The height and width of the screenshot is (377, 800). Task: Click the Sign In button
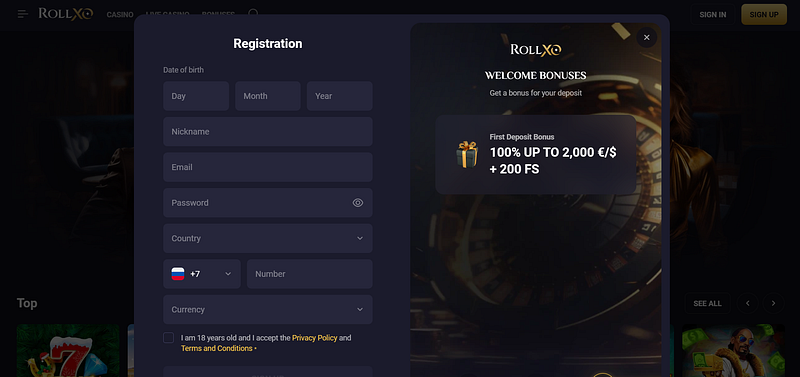713,14
